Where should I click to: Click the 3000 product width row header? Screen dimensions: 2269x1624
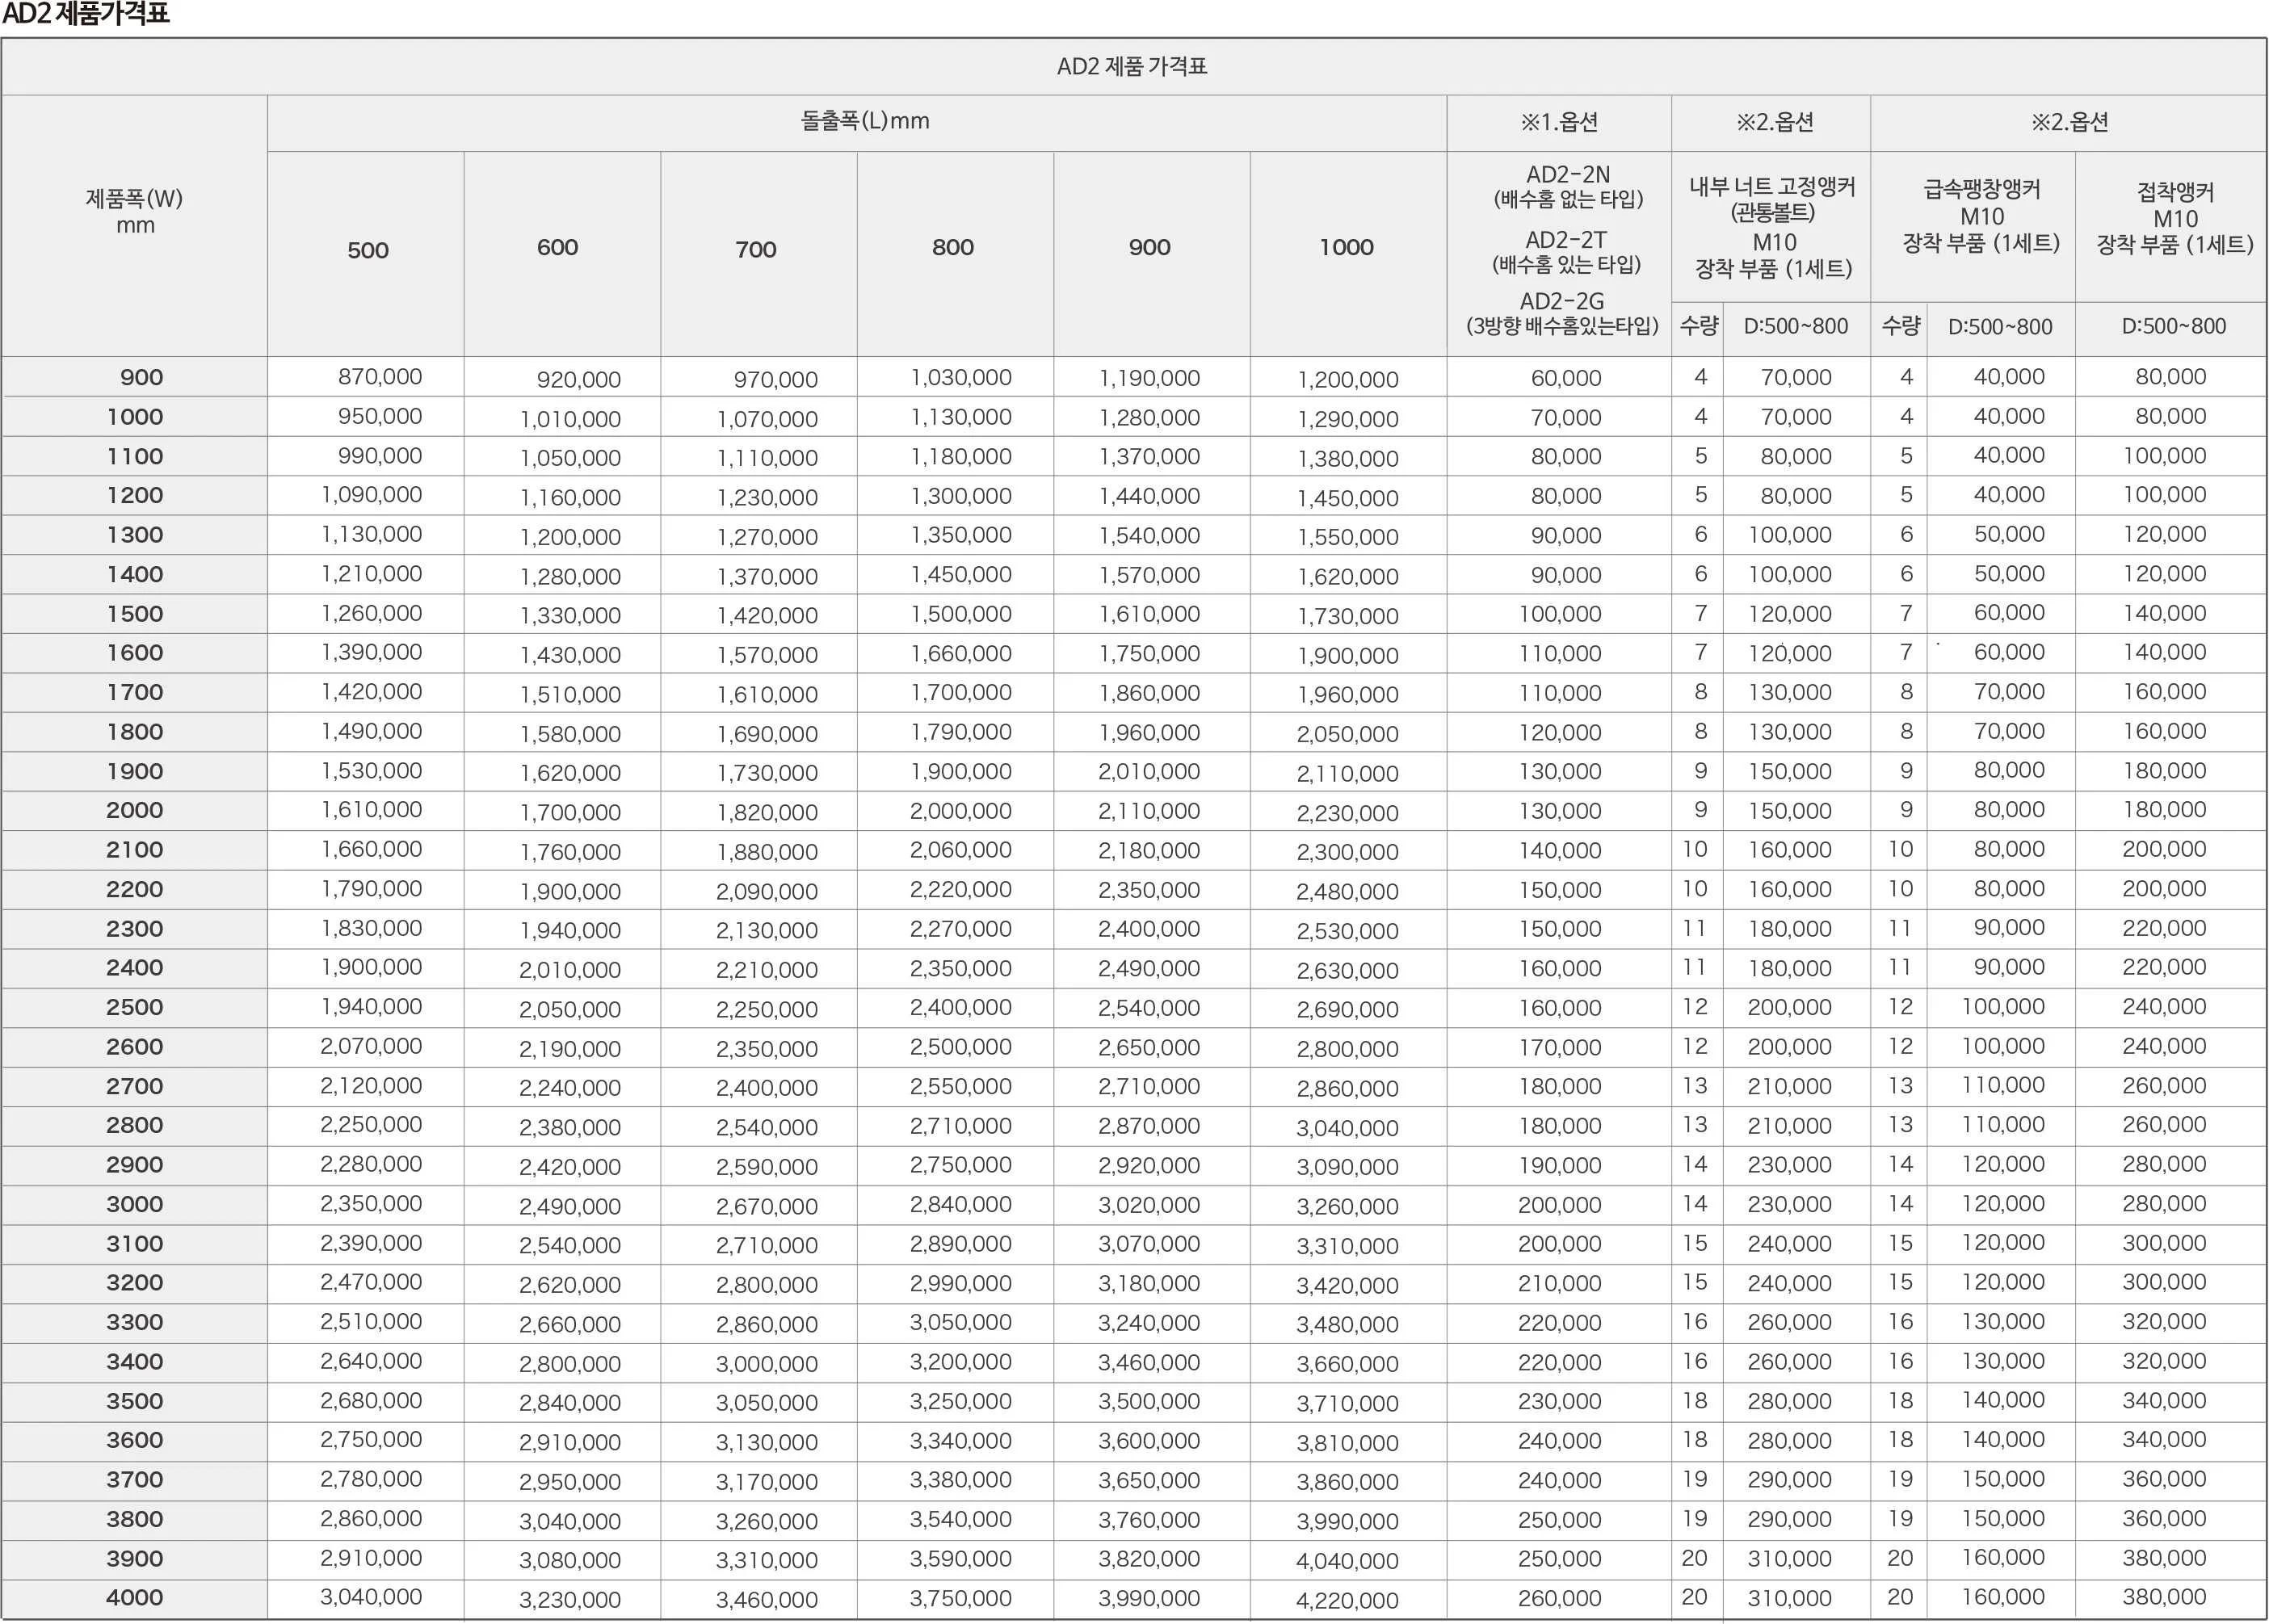click(135, 1204)
